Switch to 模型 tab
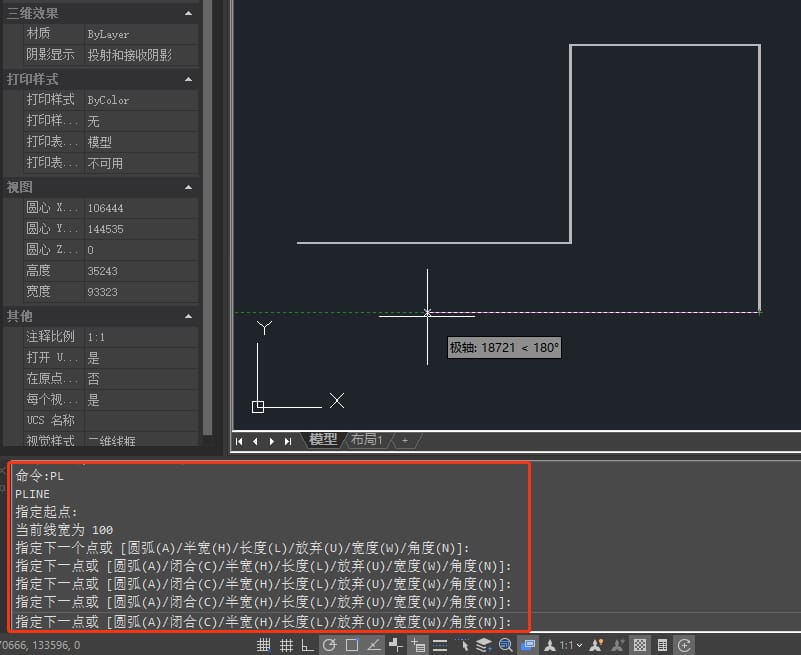 [x=323, y=439]
